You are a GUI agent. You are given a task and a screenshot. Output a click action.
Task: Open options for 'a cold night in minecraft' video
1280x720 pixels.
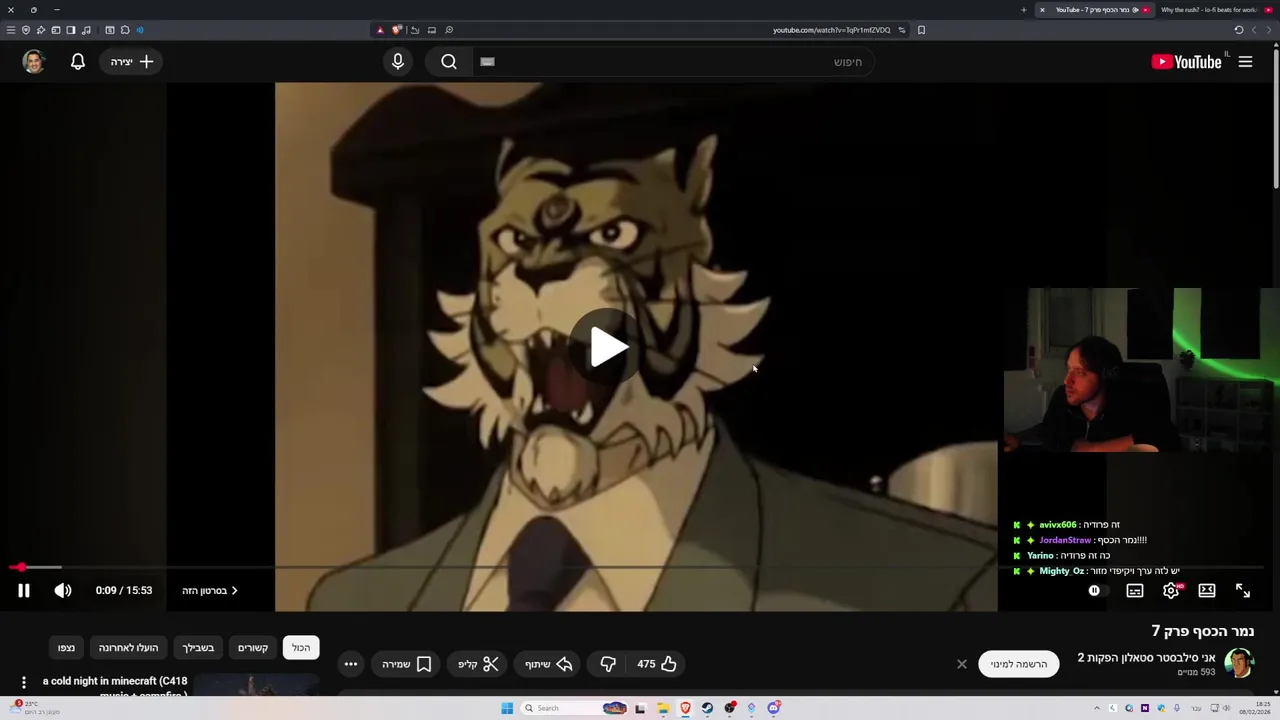(x=24, y=683)
